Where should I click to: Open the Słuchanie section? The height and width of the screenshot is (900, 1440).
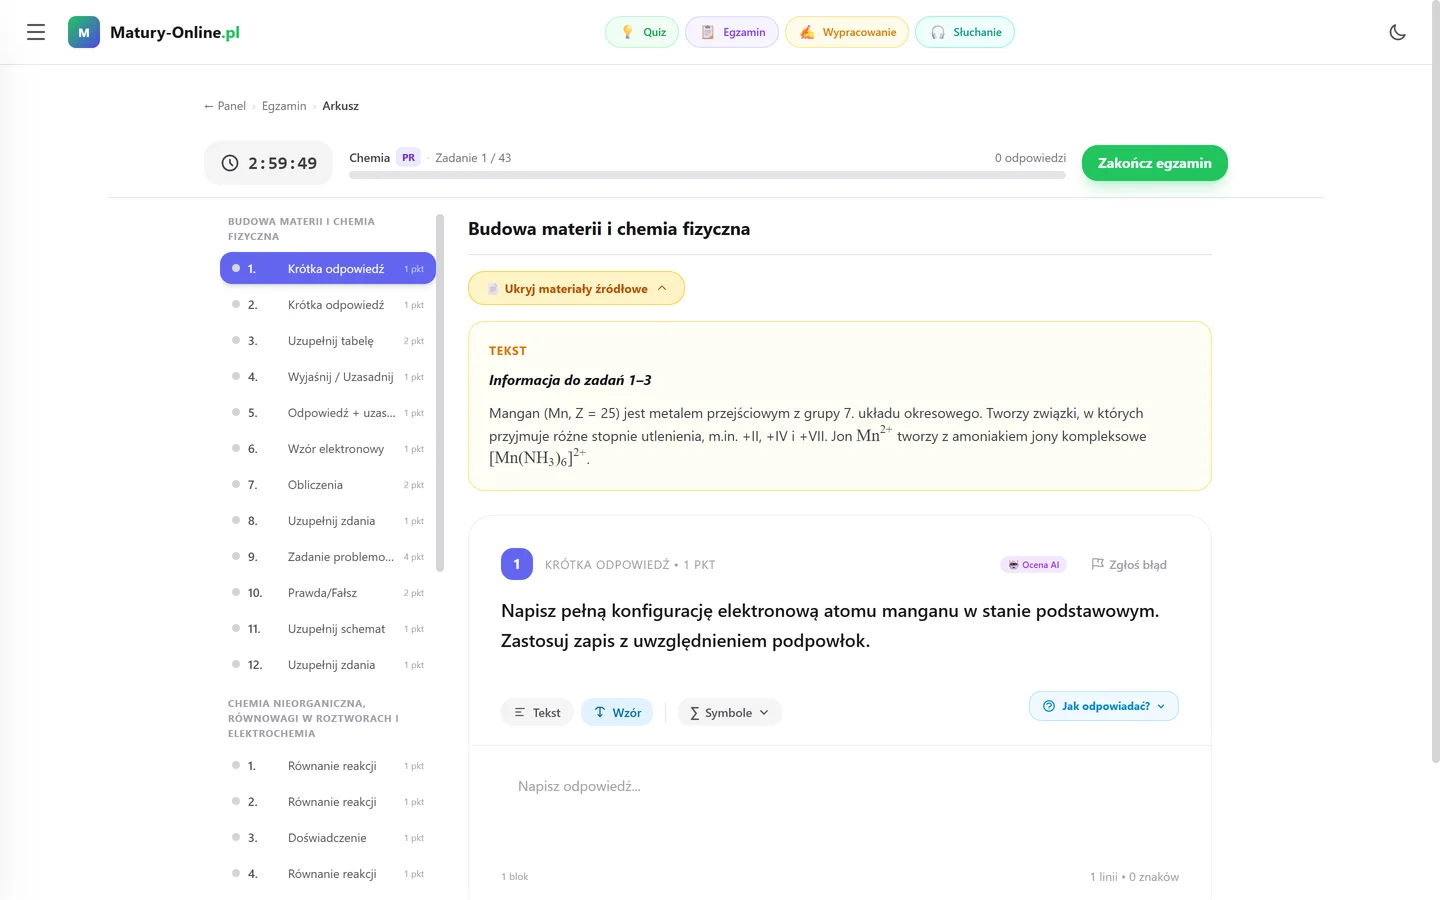[x=965, y=32]
